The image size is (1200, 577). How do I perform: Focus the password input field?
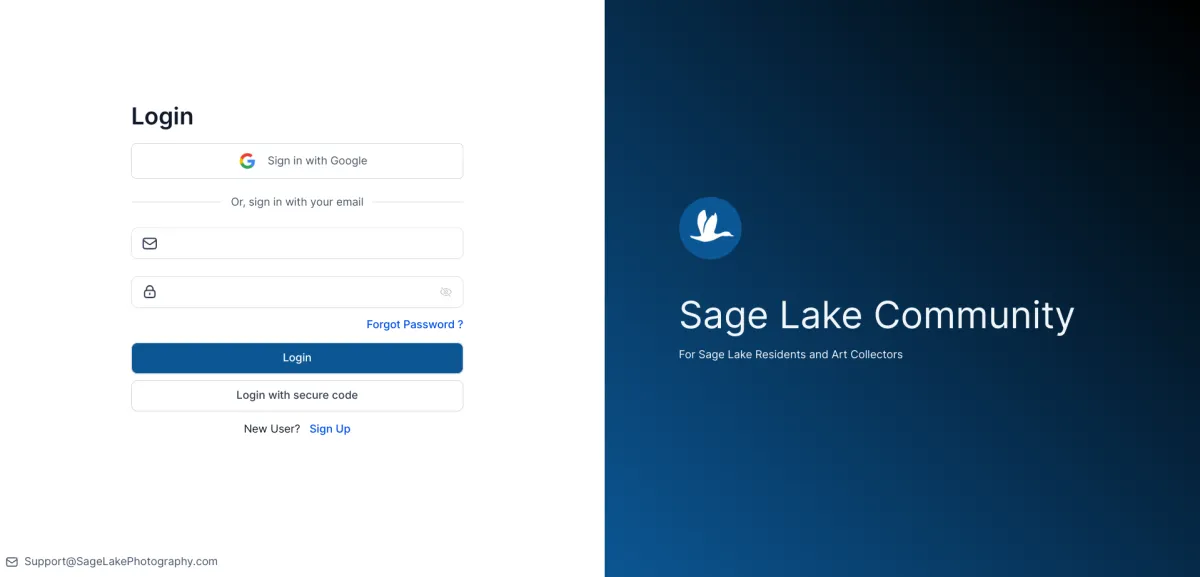coord(297,292)
